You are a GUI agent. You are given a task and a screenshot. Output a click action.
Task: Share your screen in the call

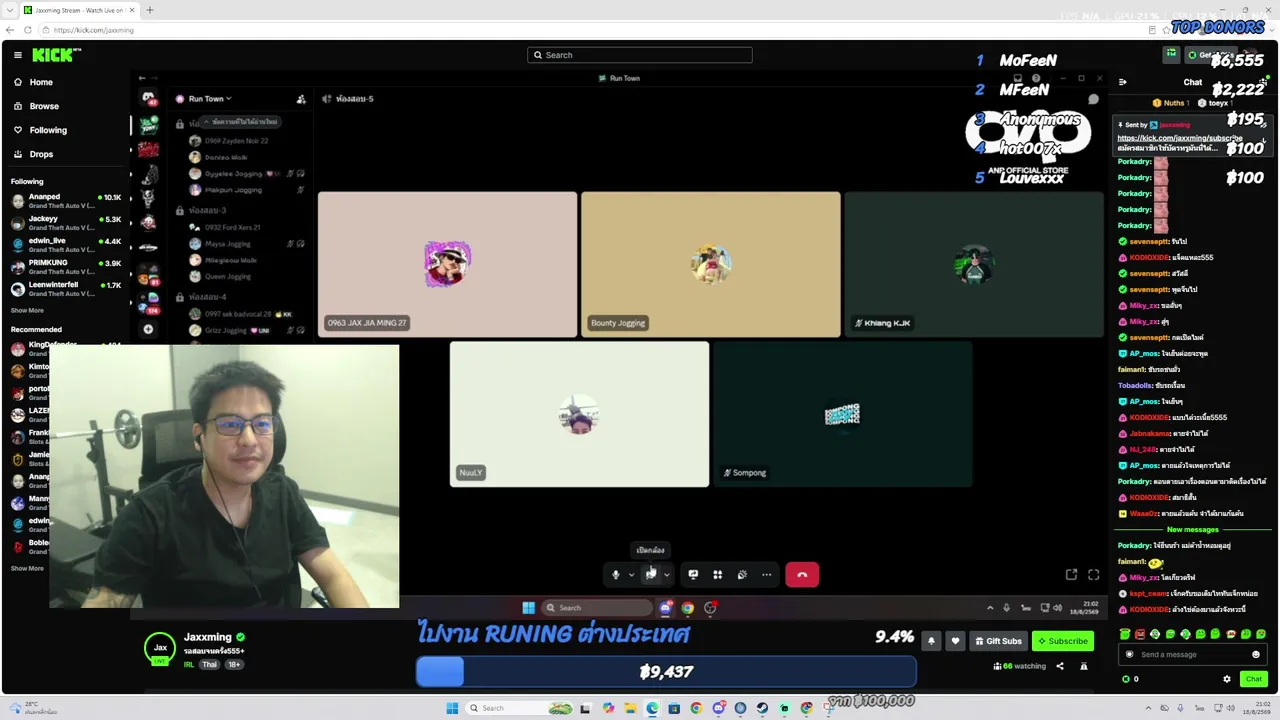click(693, 575)
